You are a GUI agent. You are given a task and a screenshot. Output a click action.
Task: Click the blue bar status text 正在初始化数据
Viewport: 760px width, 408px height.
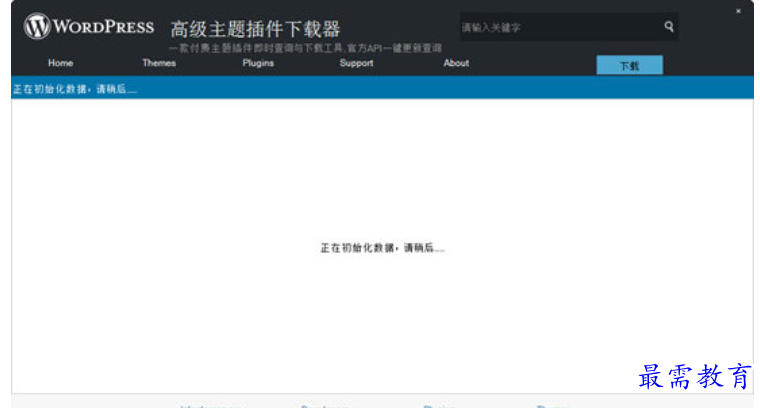point(75,89)
